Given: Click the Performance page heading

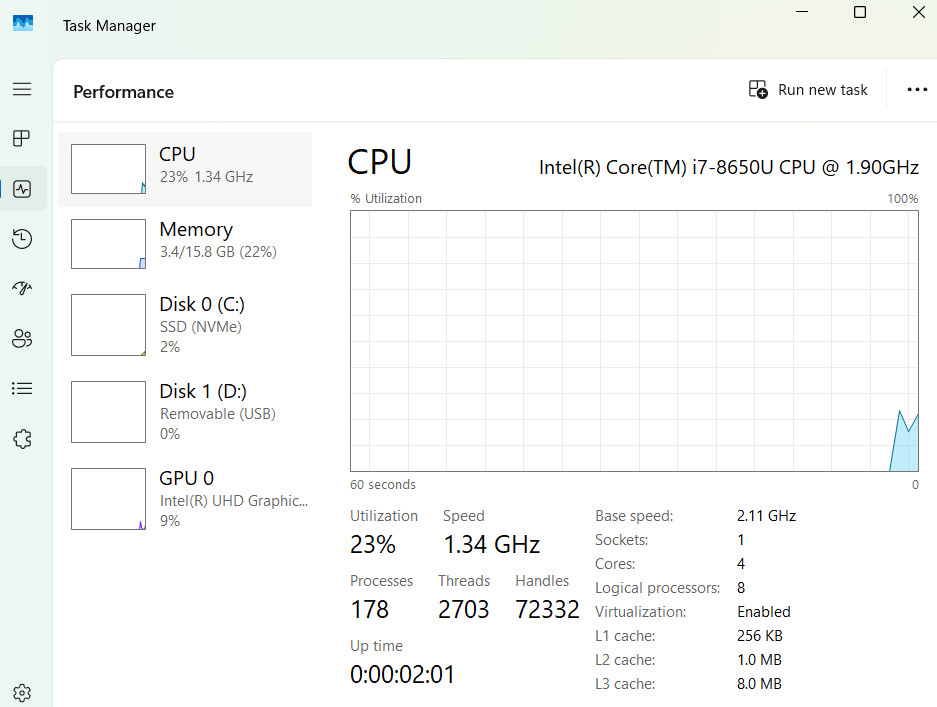Looking at the screenshot, I should 124,92.
